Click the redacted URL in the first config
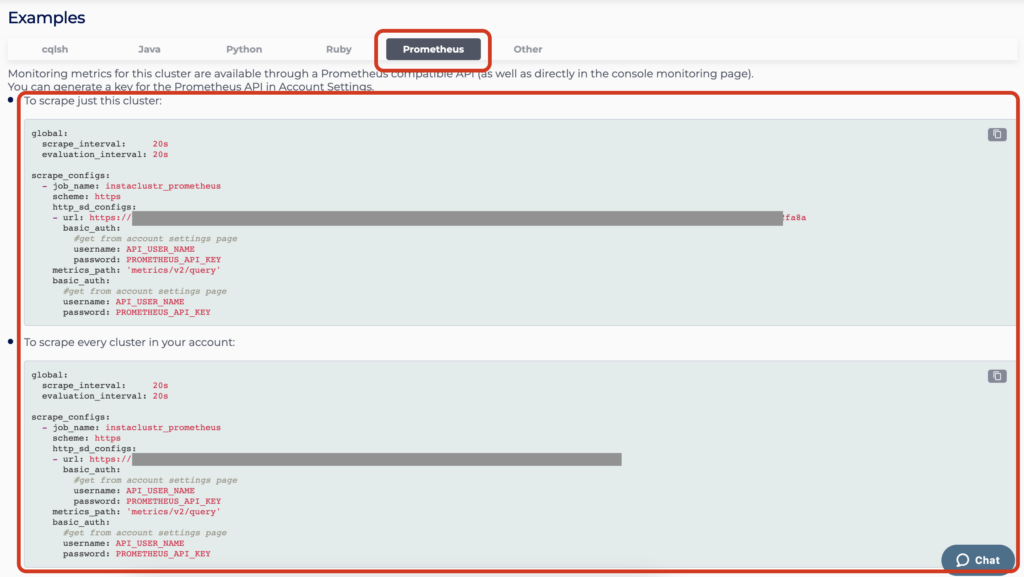1024x577 pixels. (x=456, y=218)
